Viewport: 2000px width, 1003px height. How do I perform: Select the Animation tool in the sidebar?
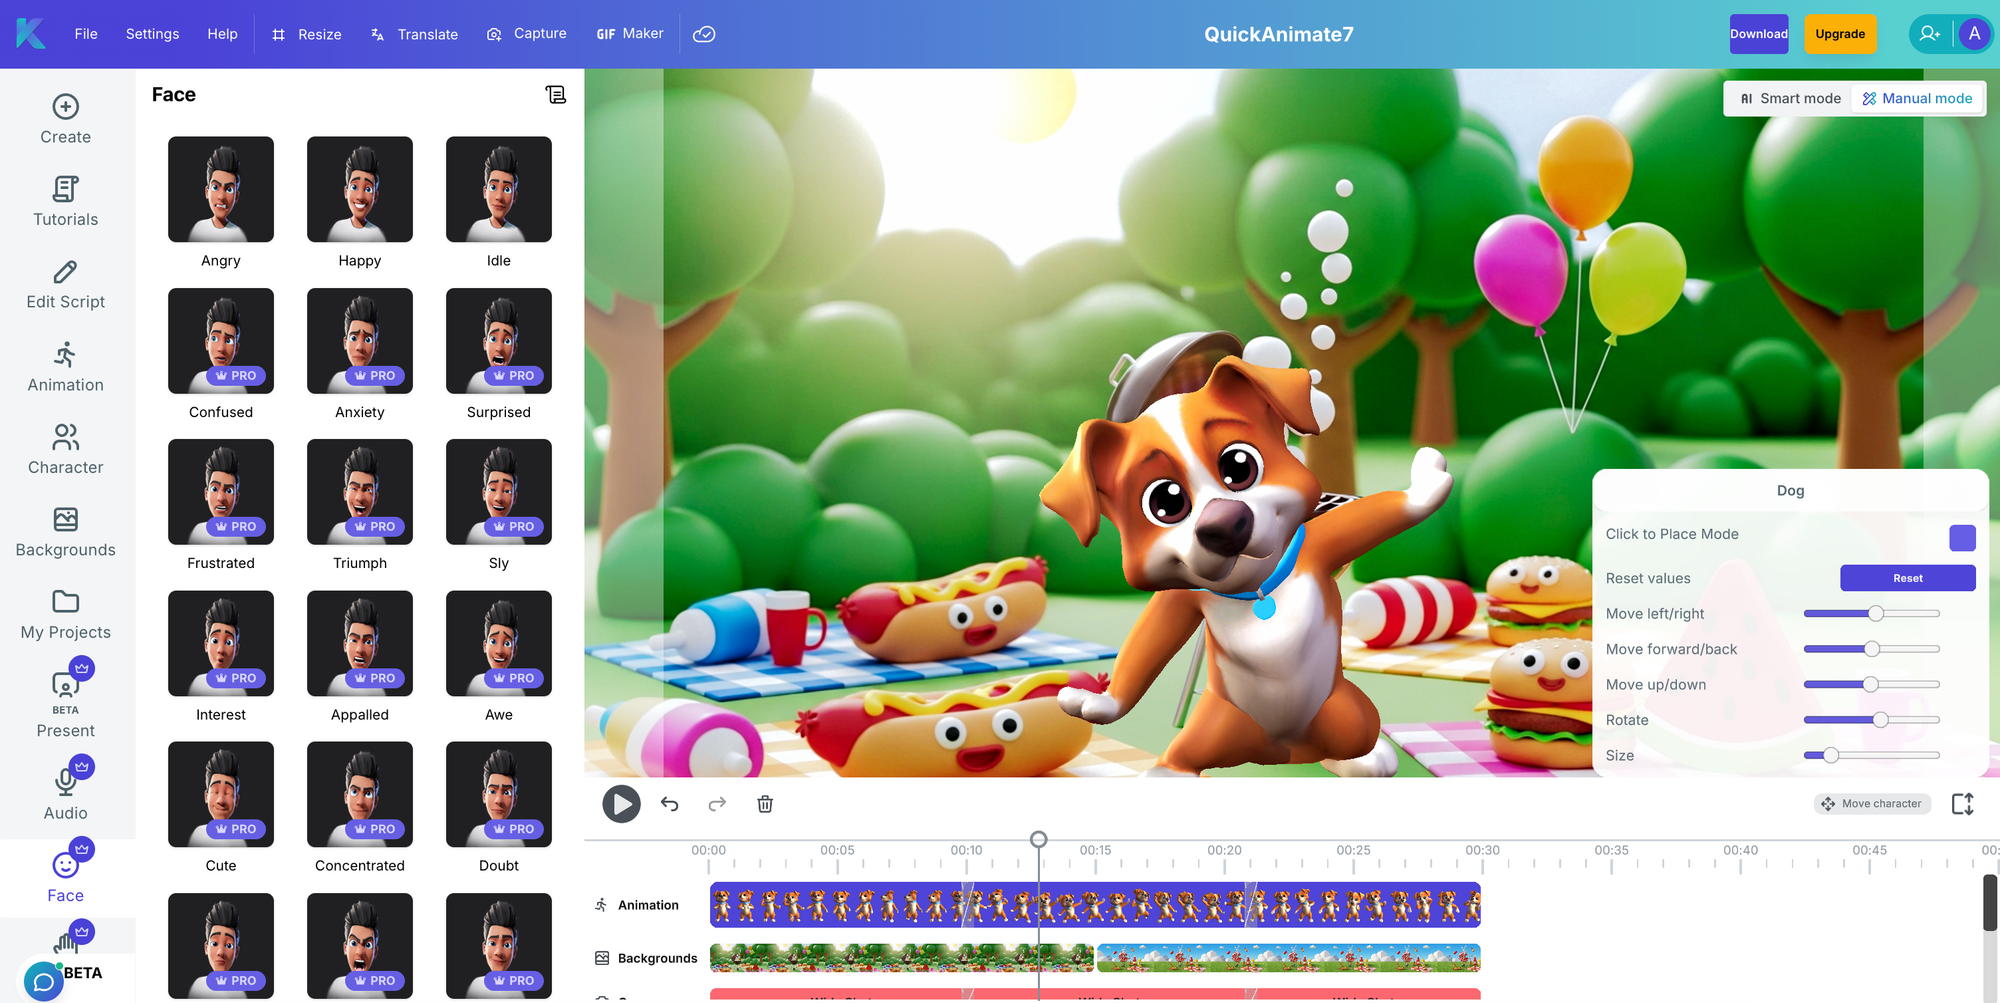coord(64,367)
